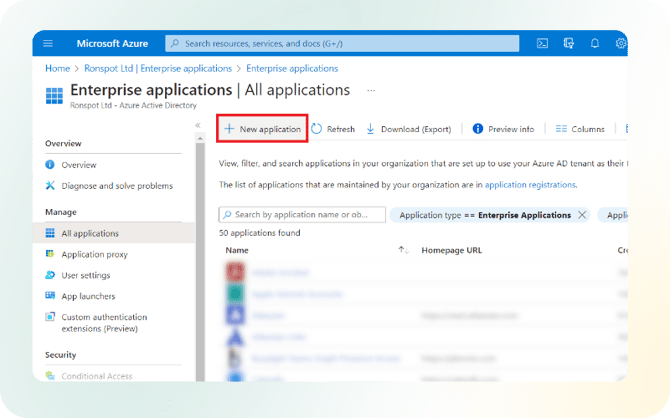Click the Preview info blue icon
Viewport: 670px width, 418px height.
point(477,129)
